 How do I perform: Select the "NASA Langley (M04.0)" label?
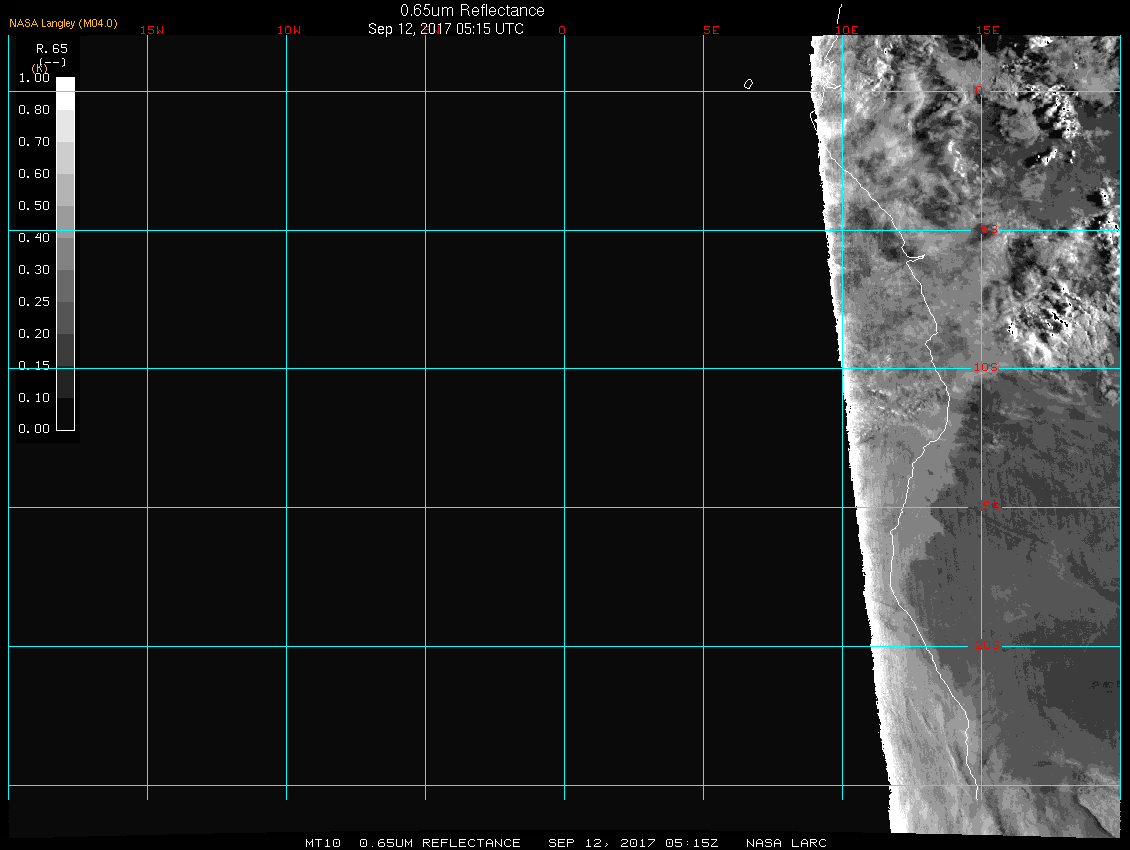pos(63,23)
